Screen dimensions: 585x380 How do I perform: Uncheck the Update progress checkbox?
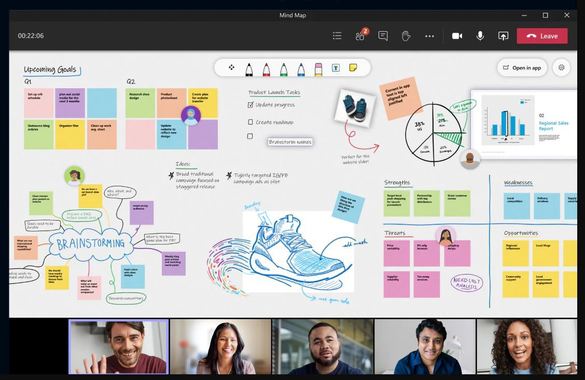251,105
